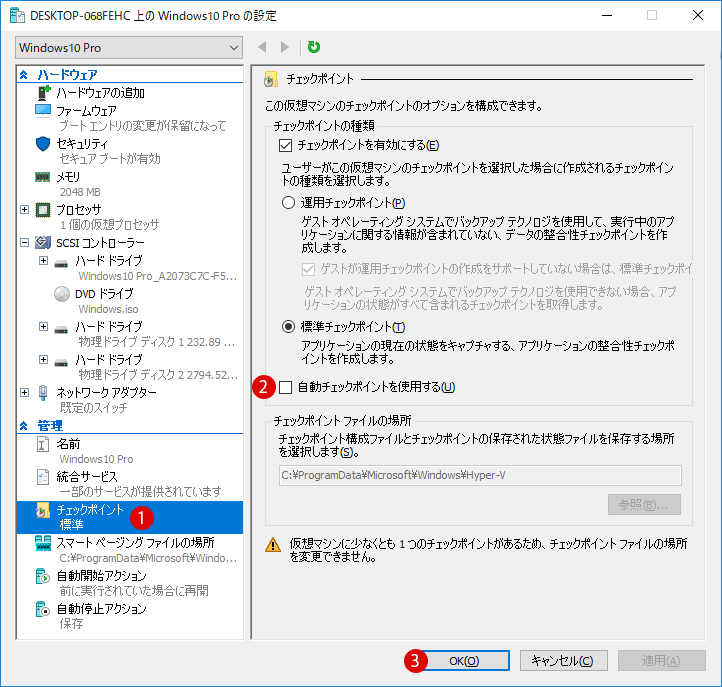The height and width of the screenshot is (687, 722).
Task: Select the チェックポイント icon in the tree
Action: click(43, 510)
